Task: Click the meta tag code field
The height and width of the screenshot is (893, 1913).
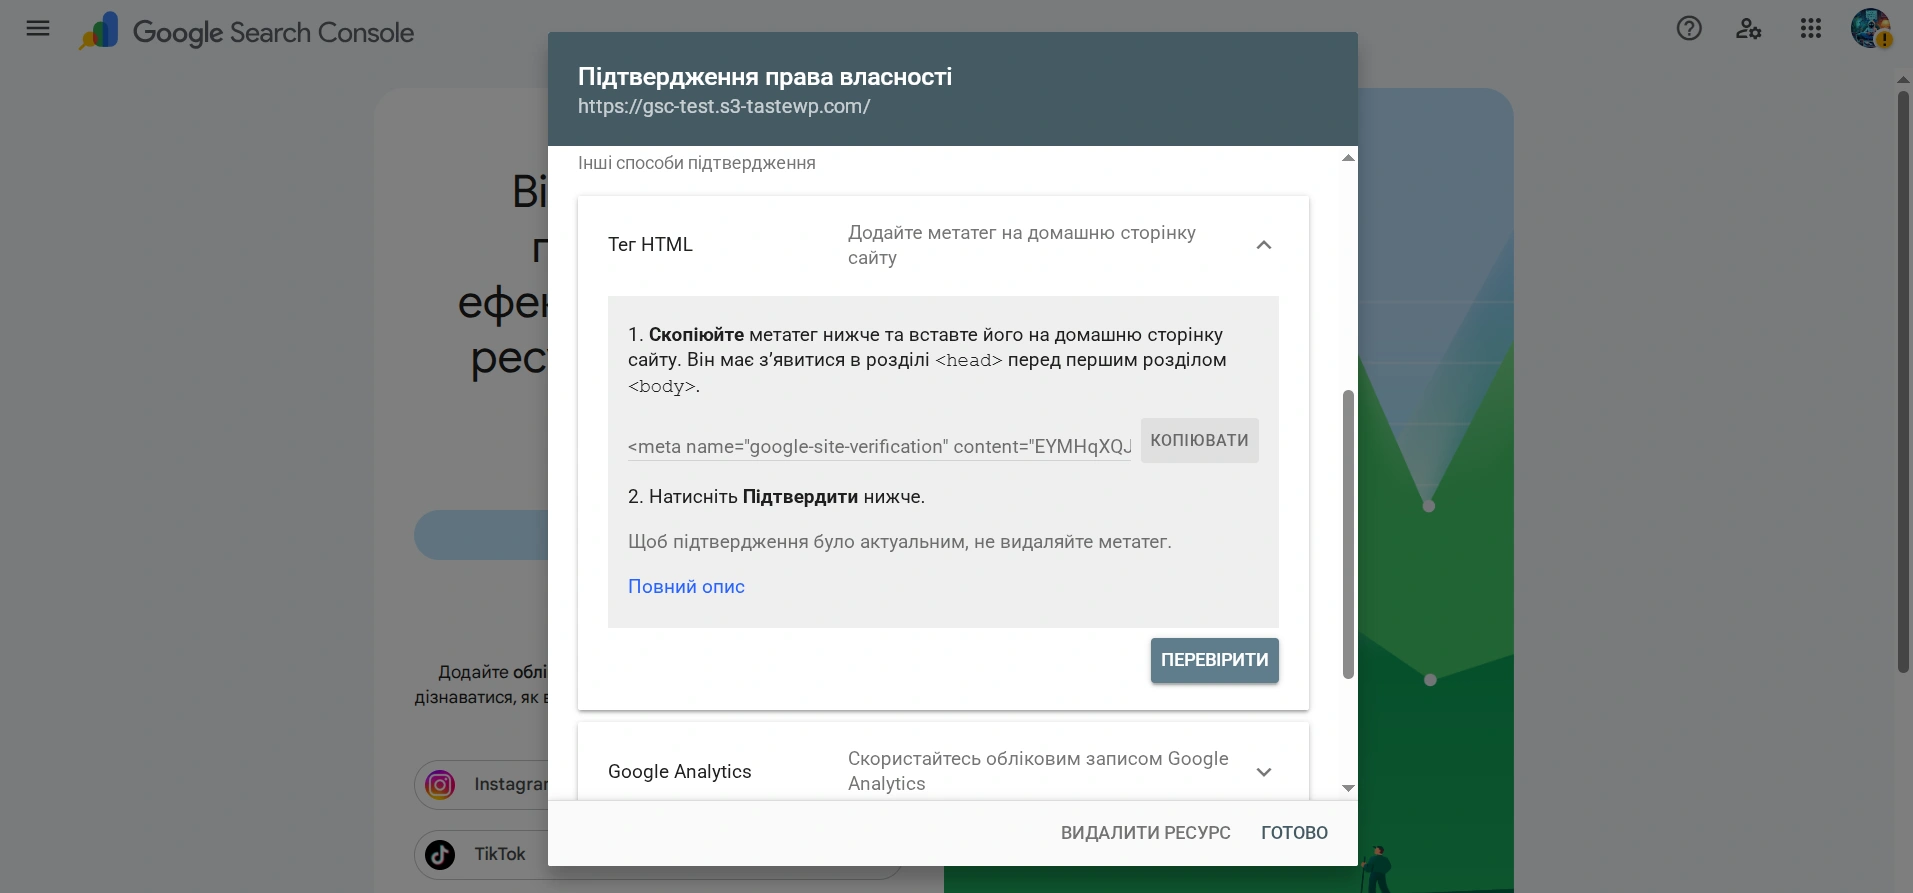Action: coord(880,447)
